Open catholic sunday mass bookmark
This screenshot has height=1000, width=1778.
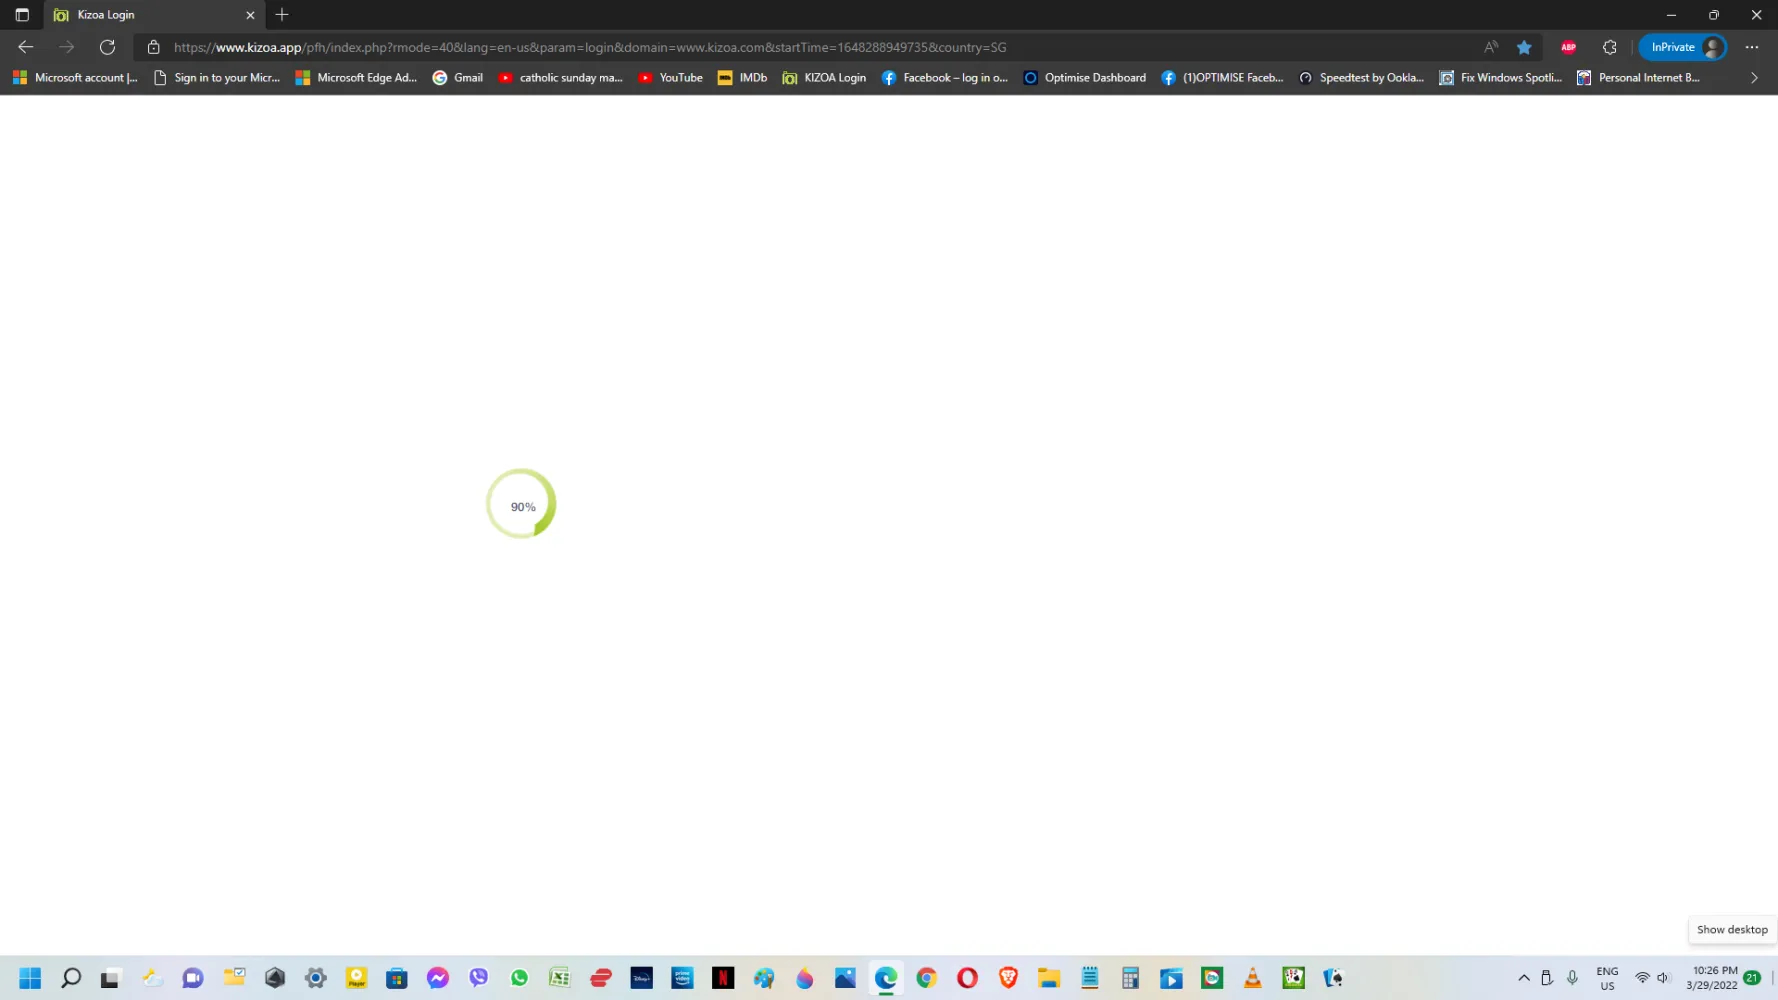coord(560,78)
